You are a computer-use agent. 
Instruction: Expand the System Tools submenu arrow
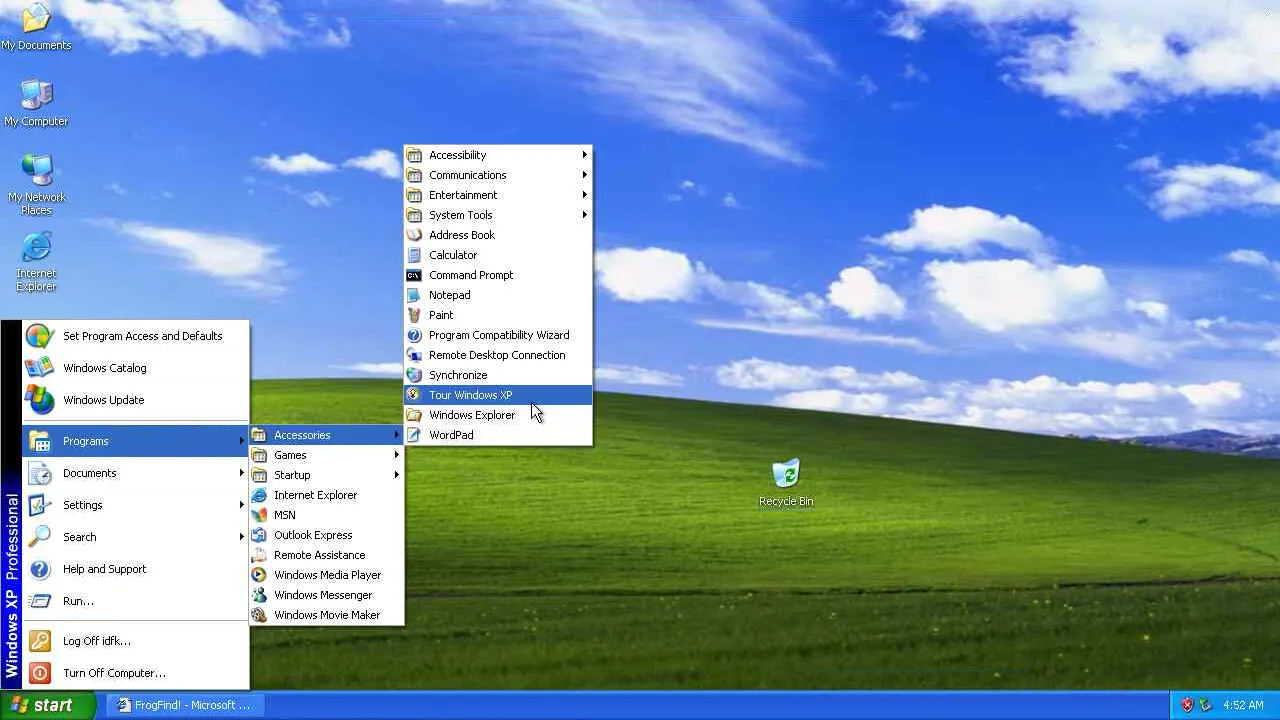(x=584, y=215)
